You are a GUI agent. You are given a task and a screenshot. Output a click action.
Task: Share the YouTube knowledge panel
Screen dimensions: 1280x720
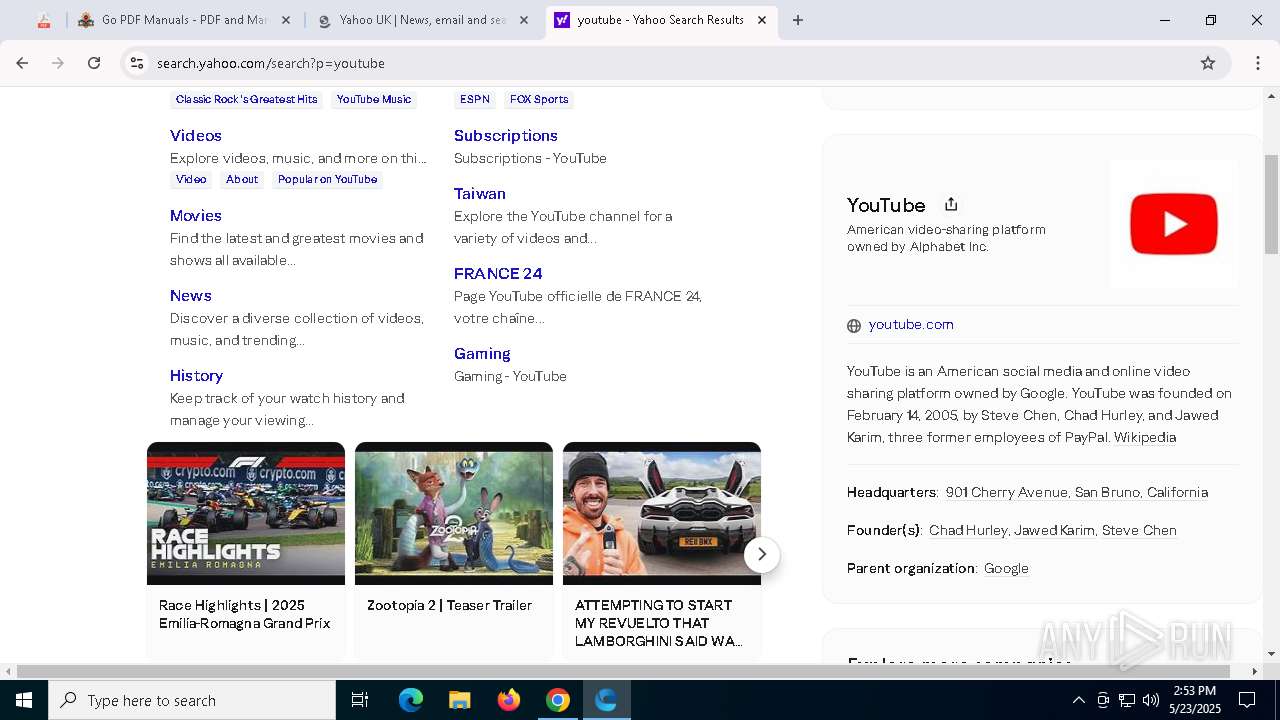tap(951, 204)
